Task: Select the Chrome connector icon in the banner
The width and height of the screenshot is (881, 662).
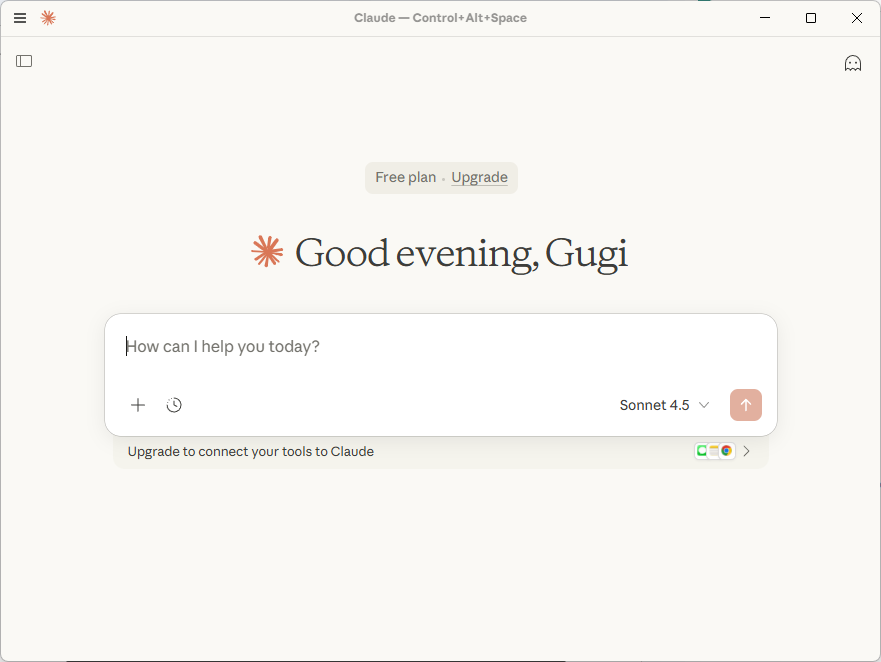Action: pos(726,450)
